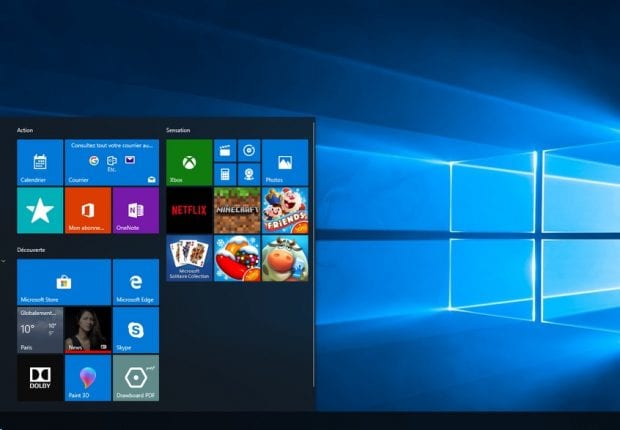Open the small Calculator tile

tap(225, 174)
